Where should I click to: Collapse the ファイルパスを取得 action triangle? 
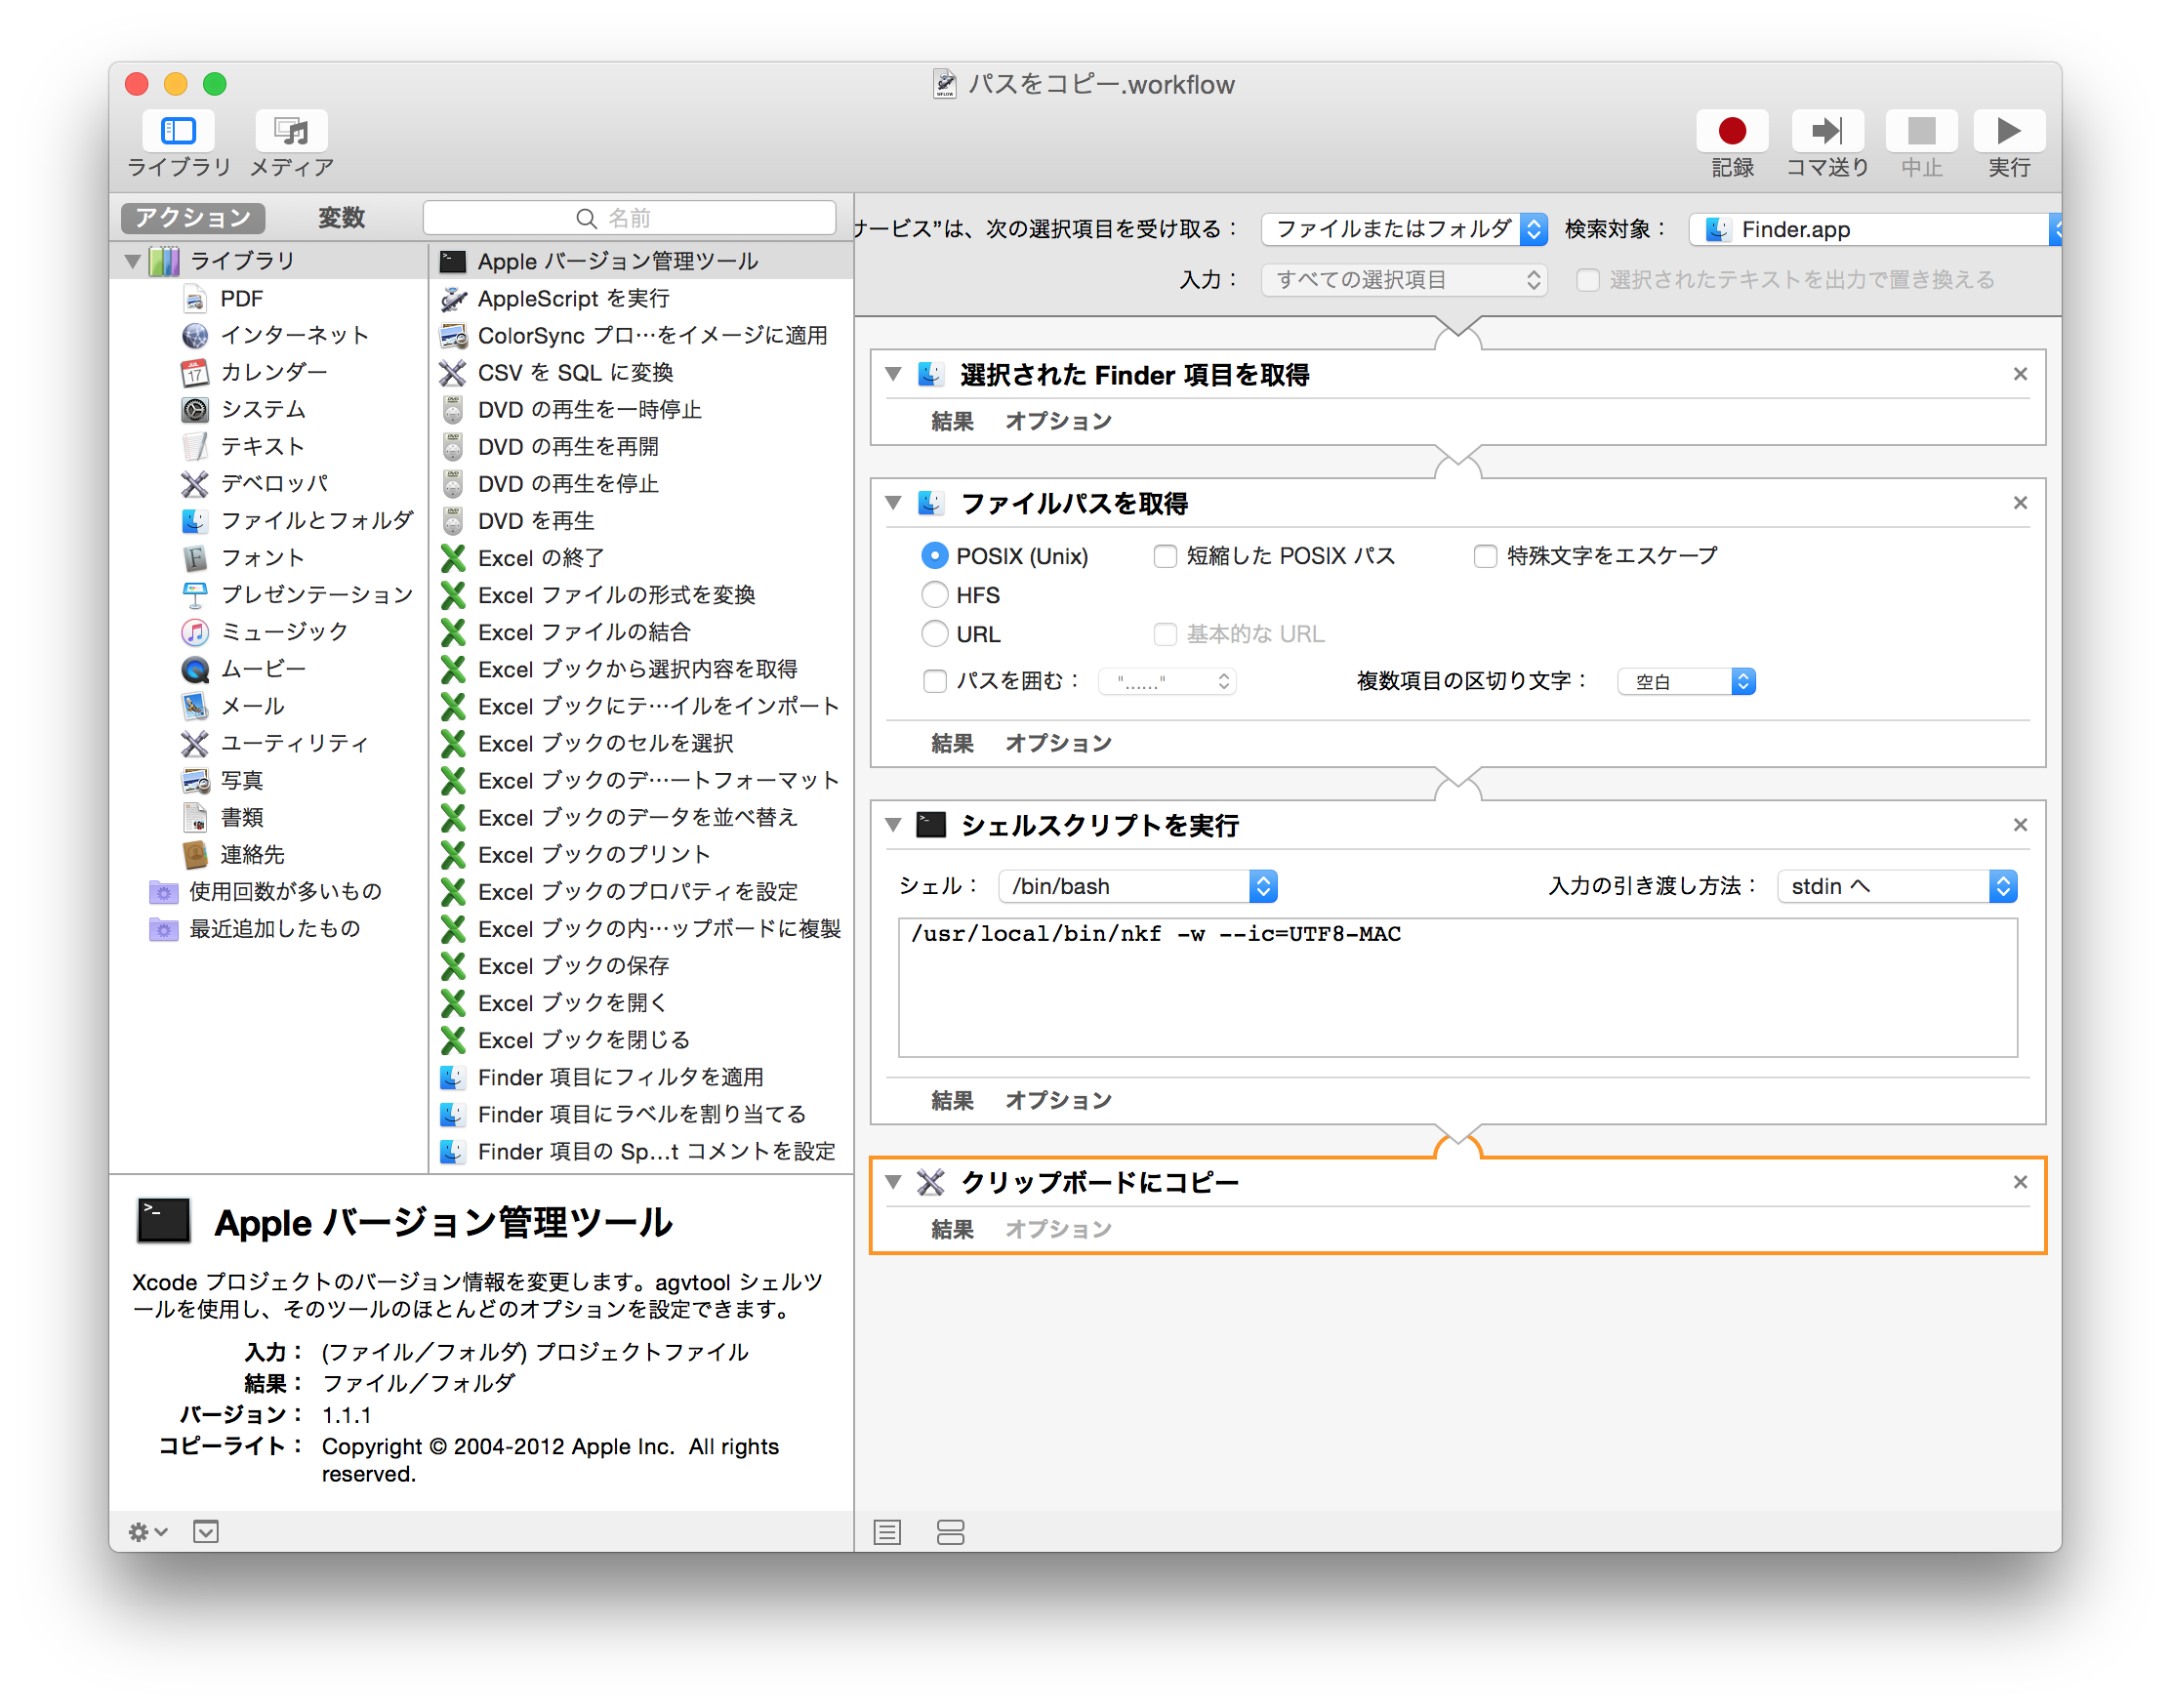(893, 503)
